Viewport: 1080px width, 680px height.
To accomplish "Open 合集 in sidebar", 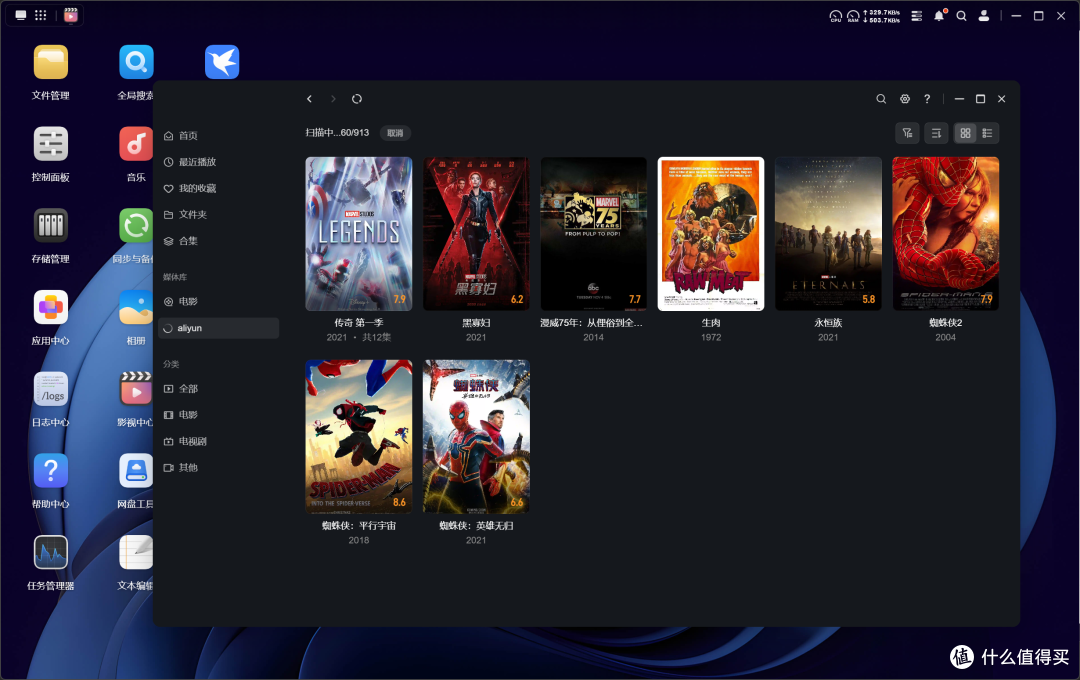I will (x=218, y=240).
